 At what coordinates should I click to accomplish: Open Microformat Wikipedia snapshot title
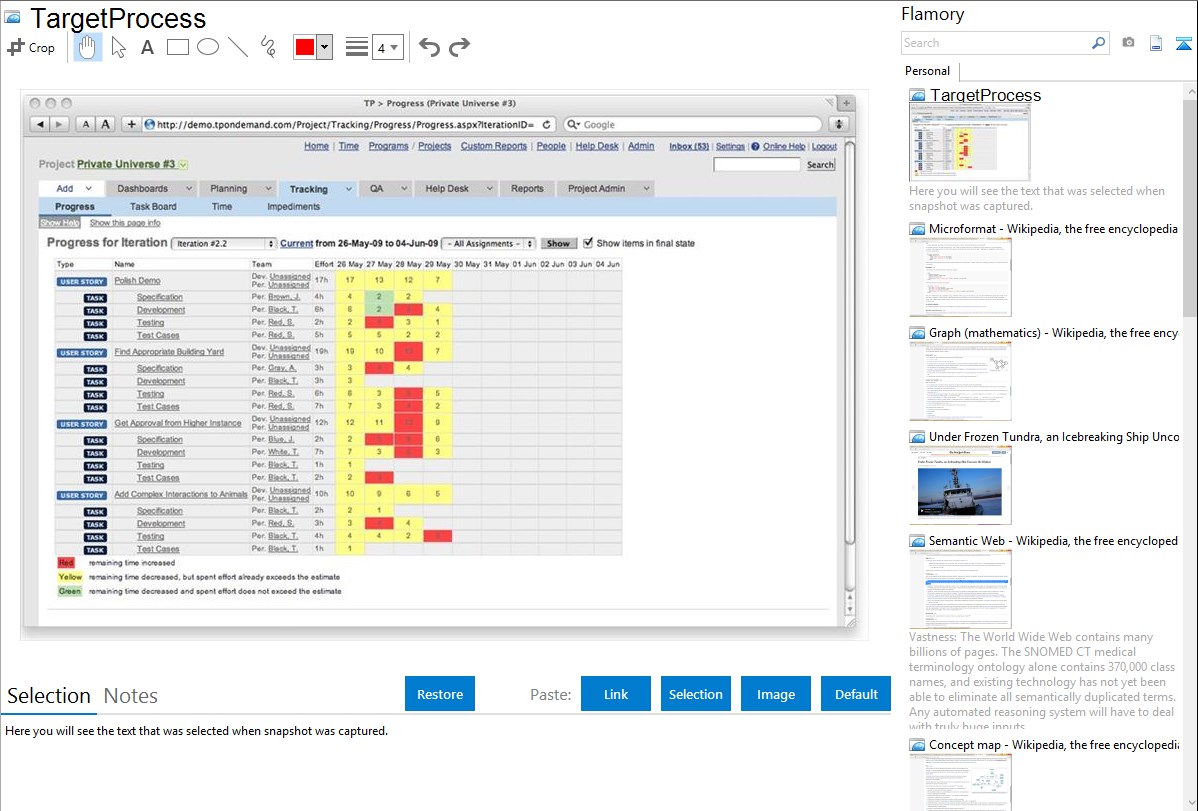click(x=1053, y=229)
